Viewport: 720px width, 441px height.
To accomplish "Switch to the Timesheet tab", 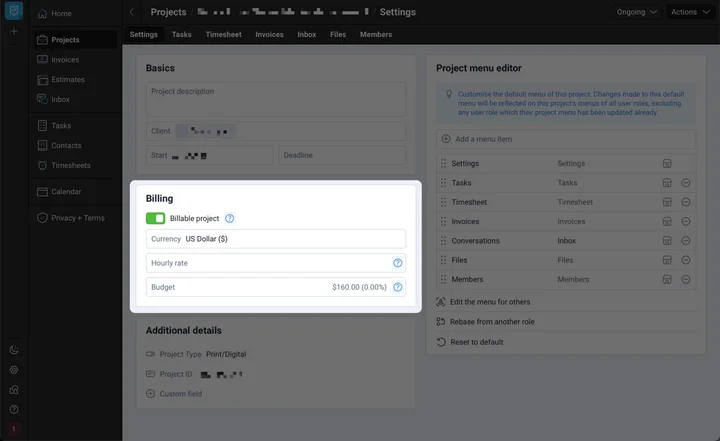I will [x=223, y=34].
